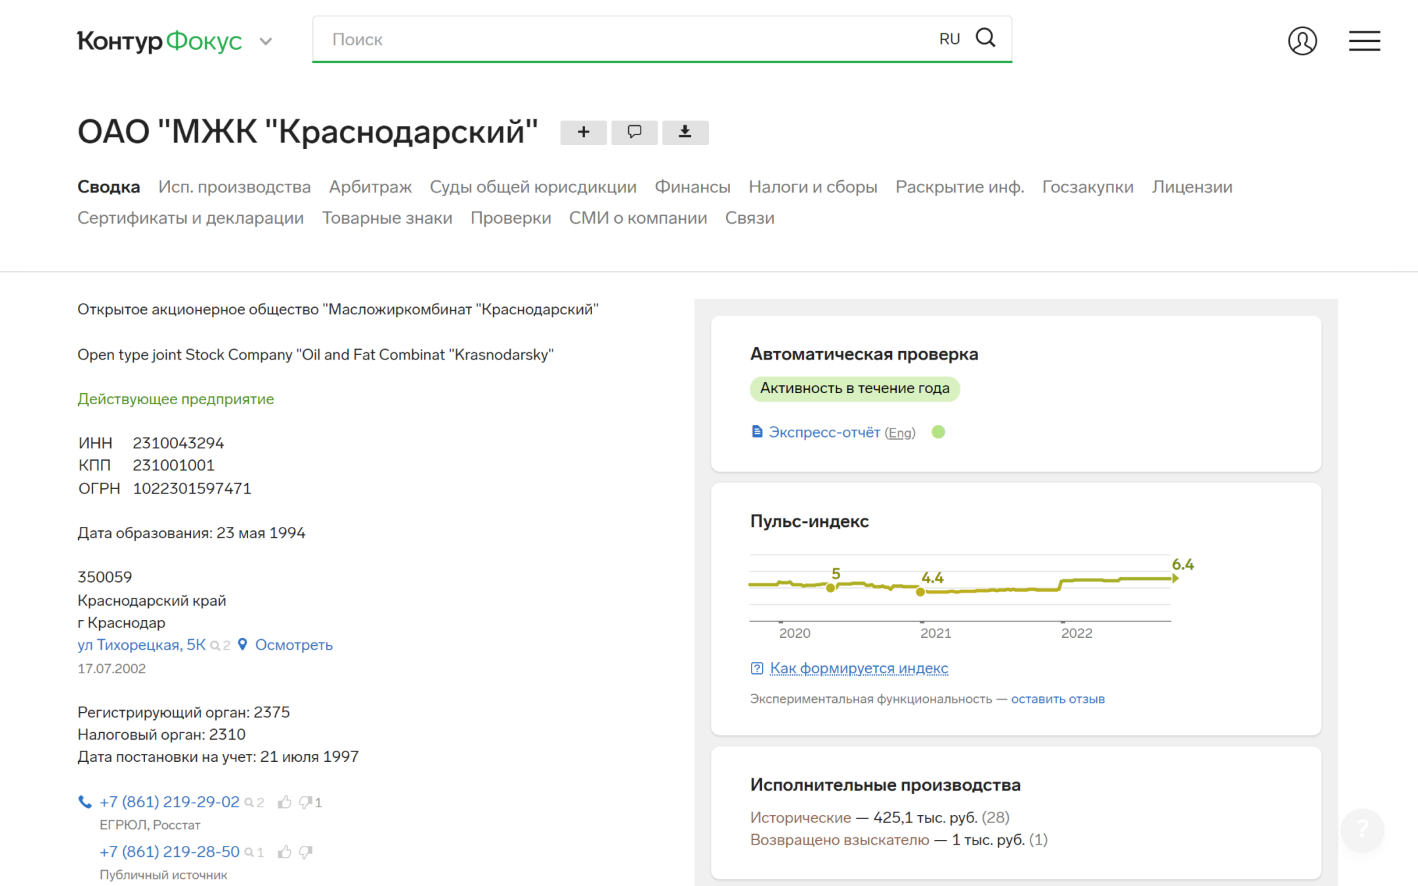Image resolution: width=1418 pixels, height=886 pixels.
Task: Switch to the Финансы tab
Action: coord(692,187)
